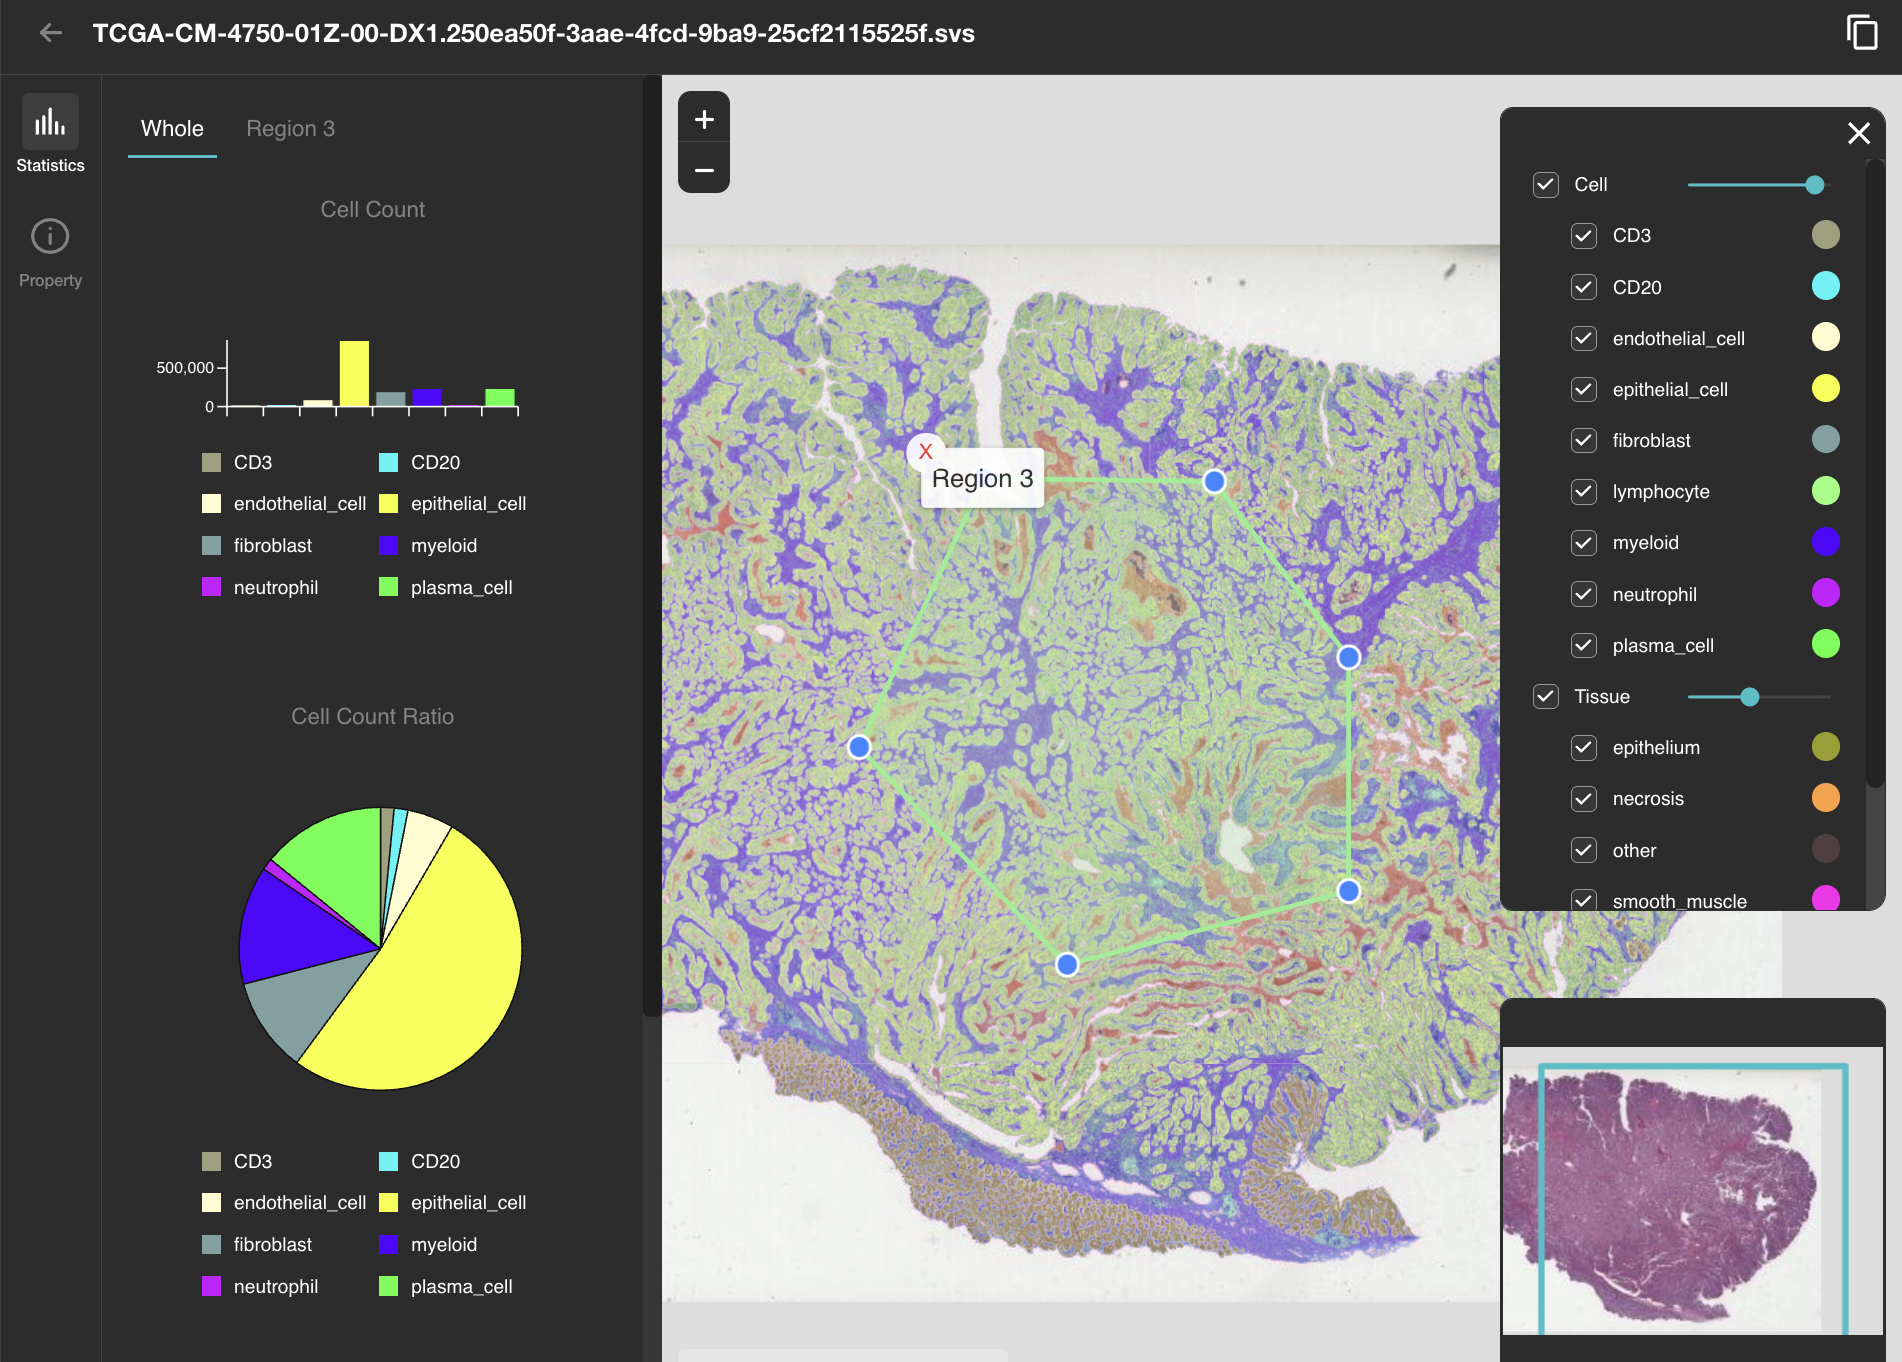The height and width of the screenshot is (1362, 1902).
Task: Open the Property info icon
Action: [50, 237]
